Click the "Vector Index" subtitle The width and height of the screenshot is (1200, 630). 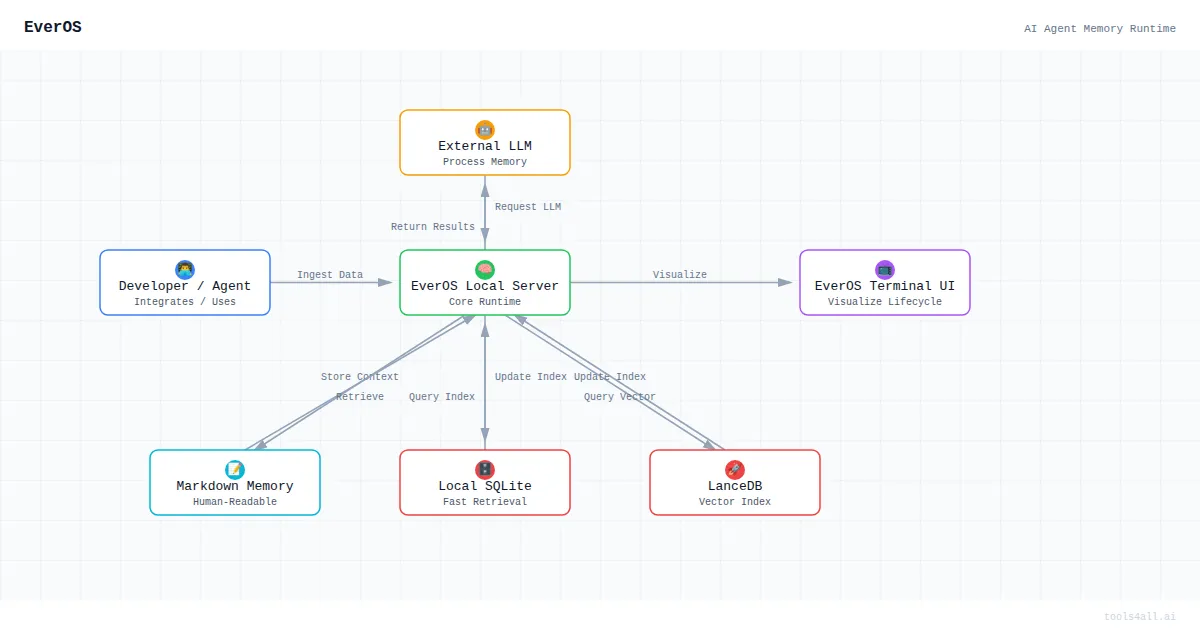point(735,502)
